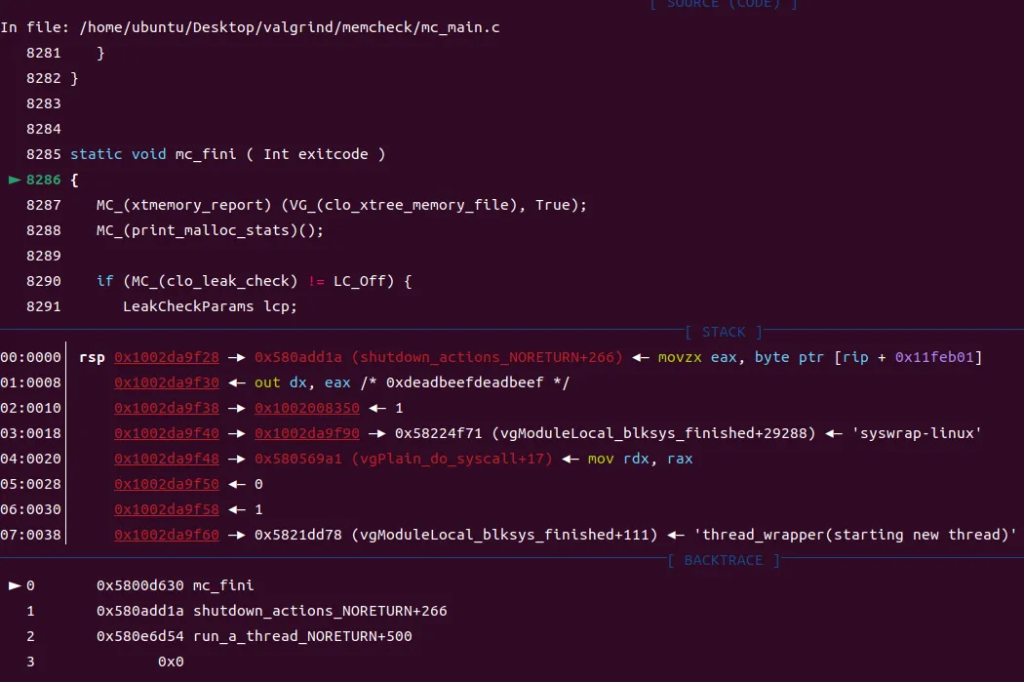Screen dimensions: 1024x682
Task: Click the left arrow before 'mov rdx, rax'
Action: (571, 459)
